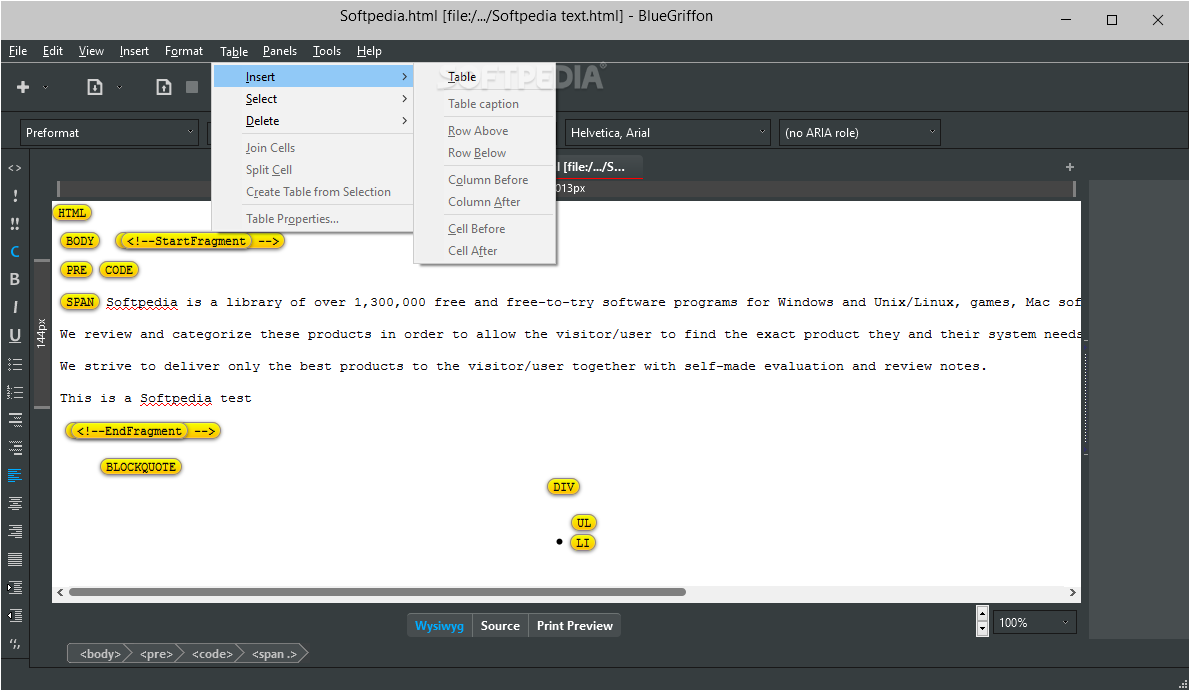The width and height of the screenshot is (1190, 691).
Task: Choose Table caption in the submenu
Action: point(485,104)
